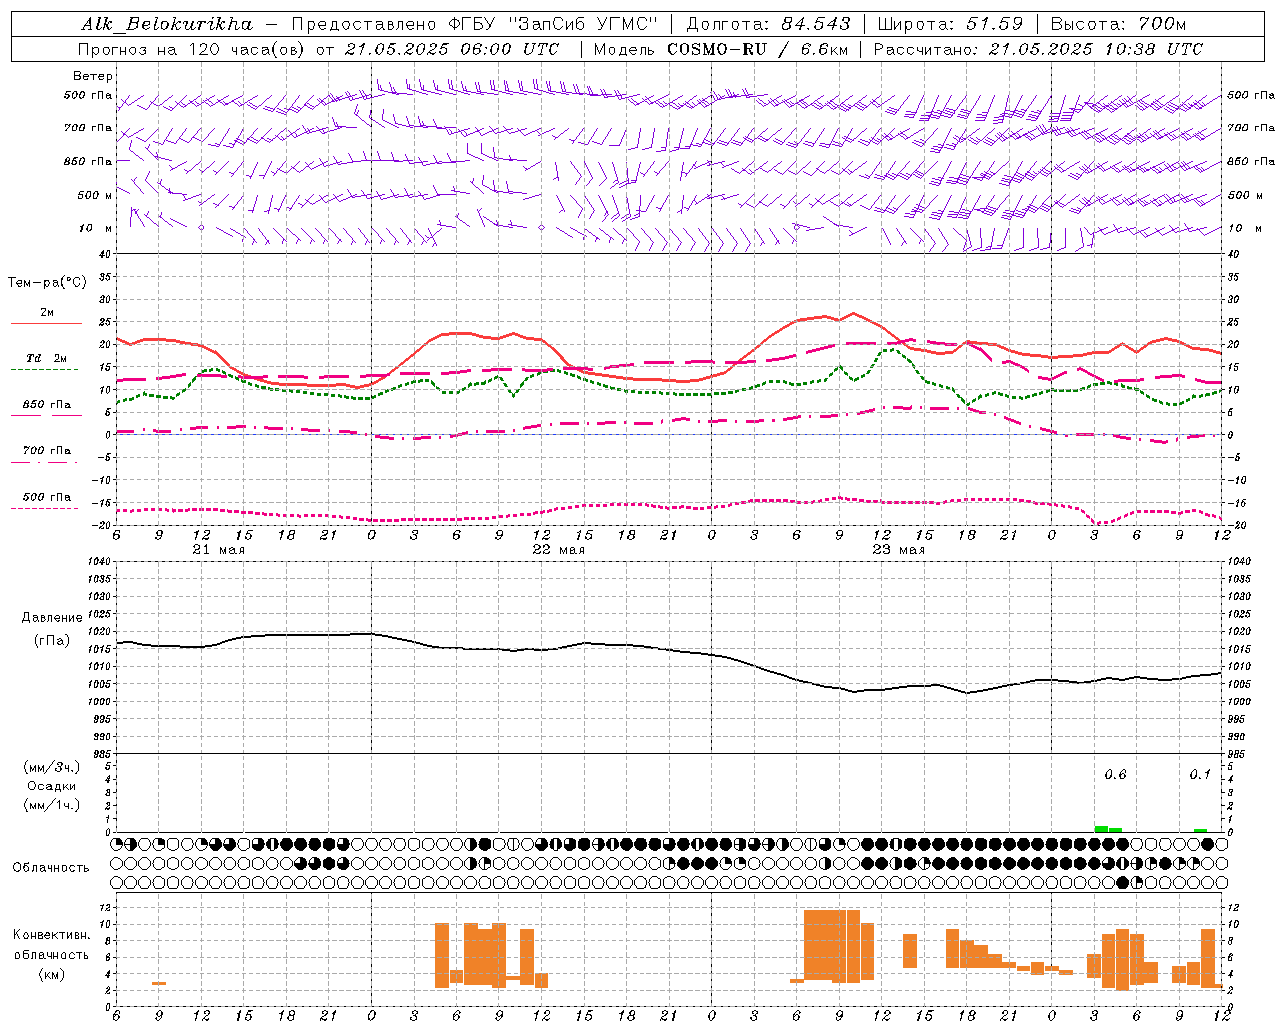Image resolution: width=1280 pixels, height=1024 pixels.
Task: Click the small orange convective bar near hour 9 on 21 мая
Action: [x=159, y=983]
